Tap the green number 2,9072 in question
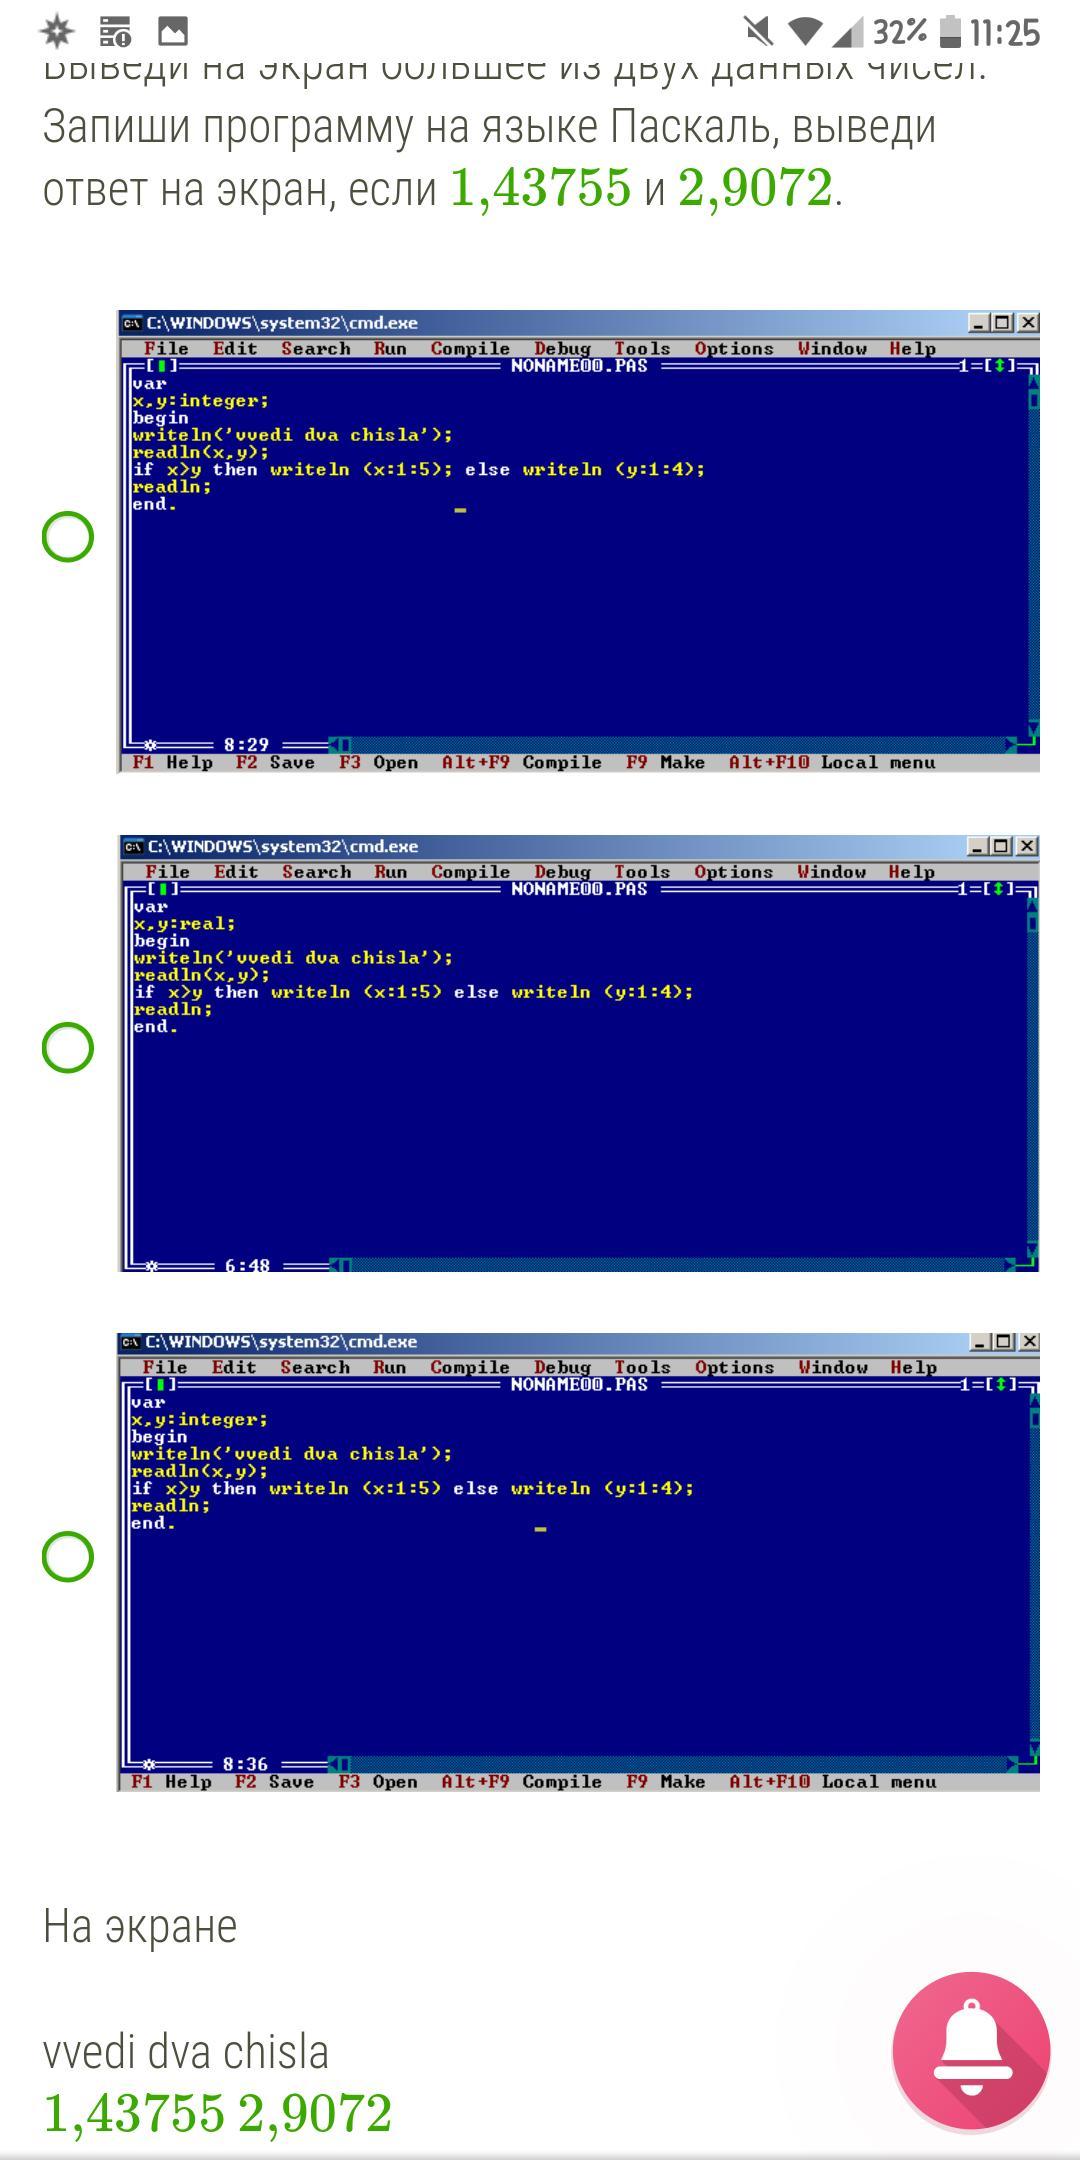 [755, 187]
